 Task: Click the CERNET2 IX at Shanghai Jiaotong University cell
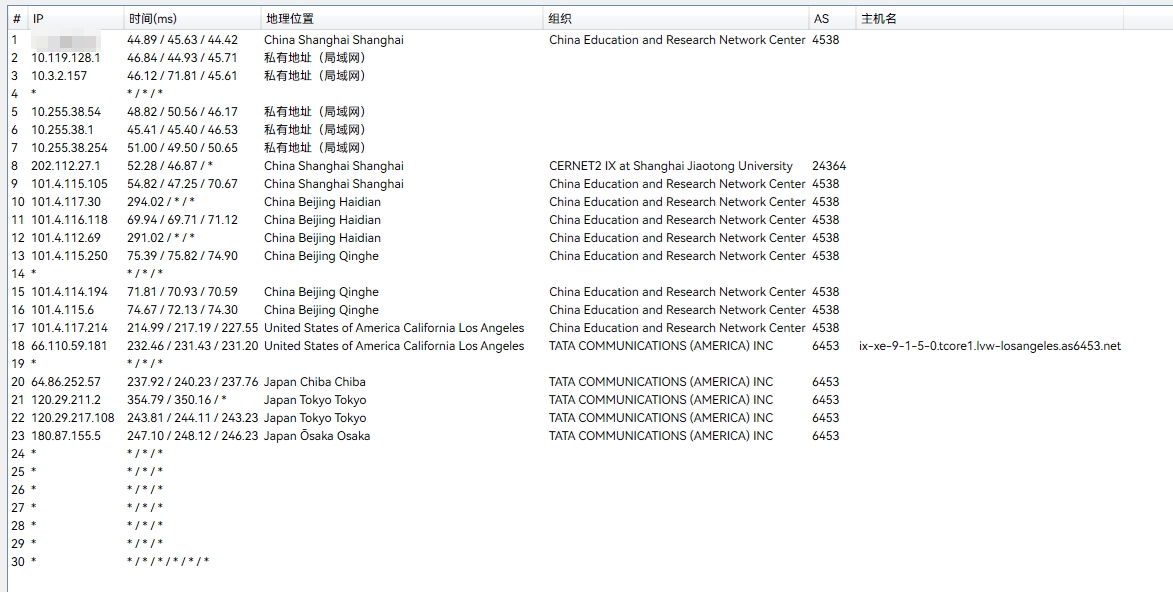point(670,166)
